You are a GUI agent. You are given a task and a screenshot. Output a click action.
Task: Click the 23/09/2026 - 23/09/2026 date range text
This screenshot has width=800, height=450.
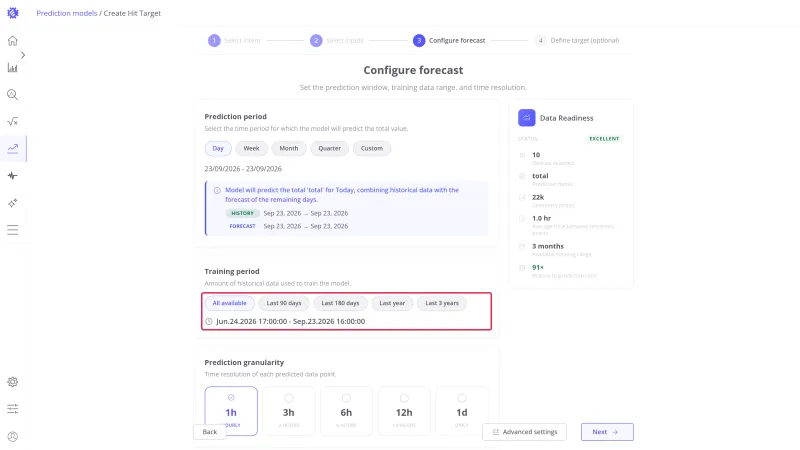tap(243, 169)
